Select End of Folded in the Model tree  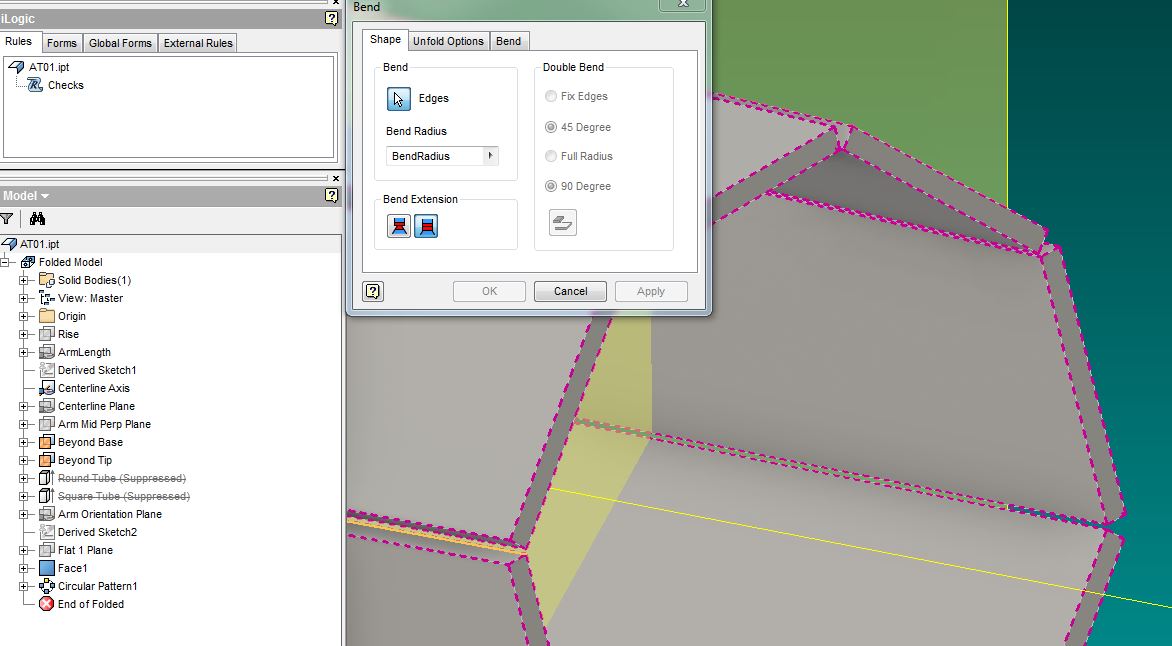click(x=90, y=604)
